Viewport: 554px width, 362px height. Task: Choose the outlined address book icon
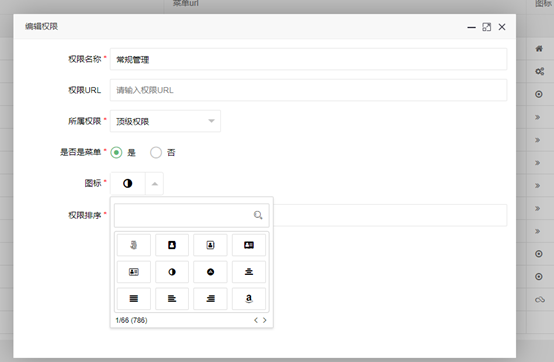pos(210,245)
